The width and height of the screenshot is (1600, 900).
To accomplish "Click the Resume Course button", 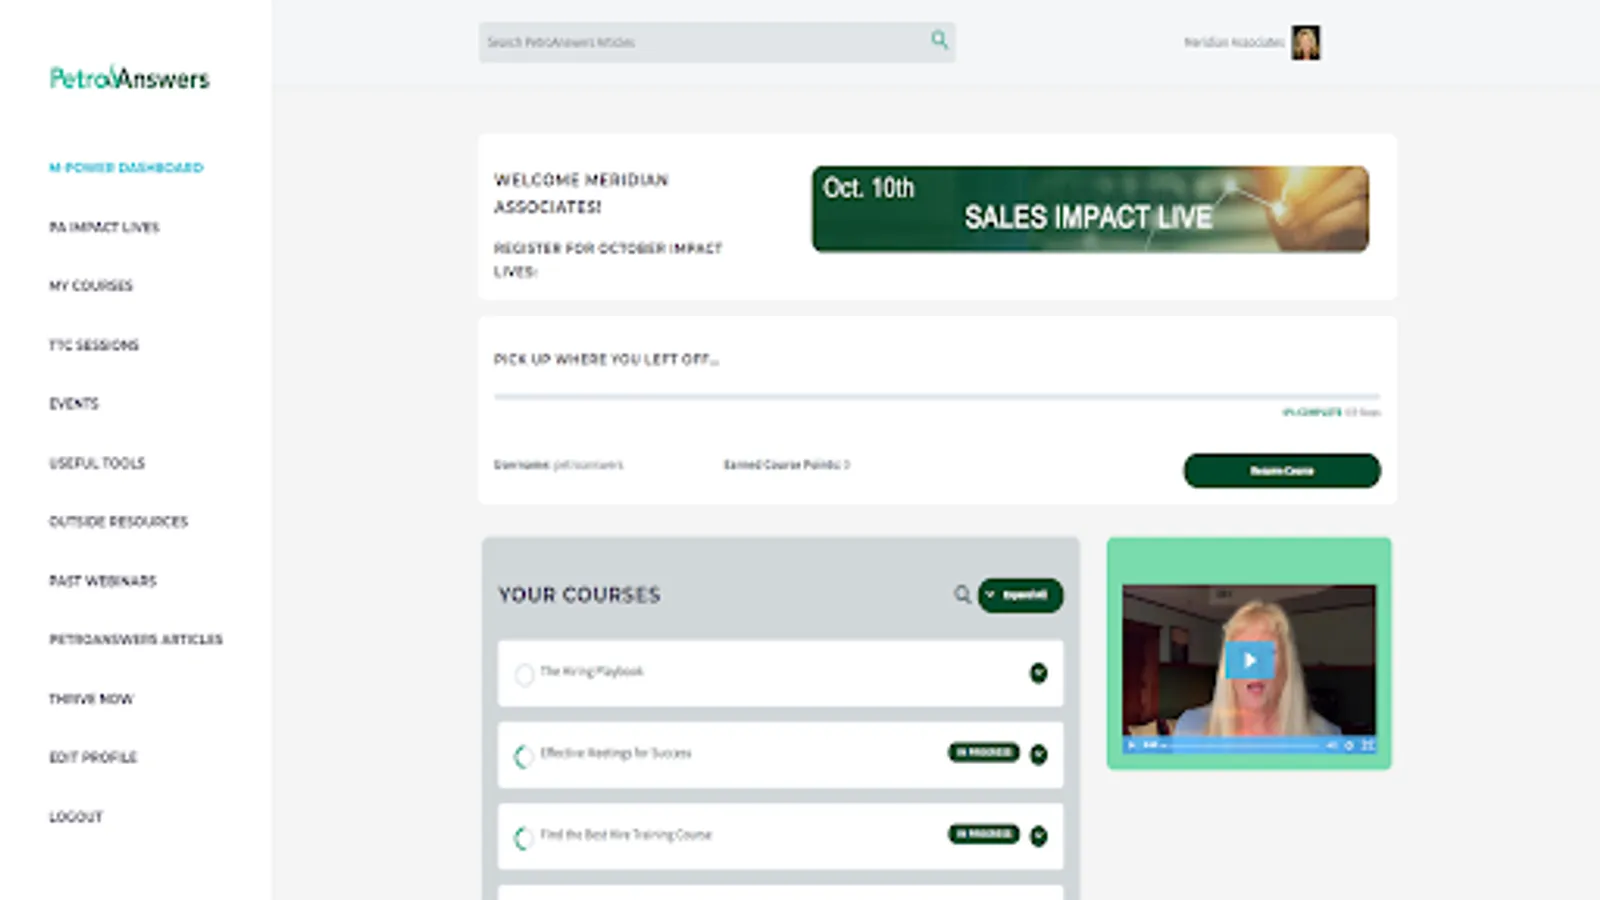I will 1282,471.
